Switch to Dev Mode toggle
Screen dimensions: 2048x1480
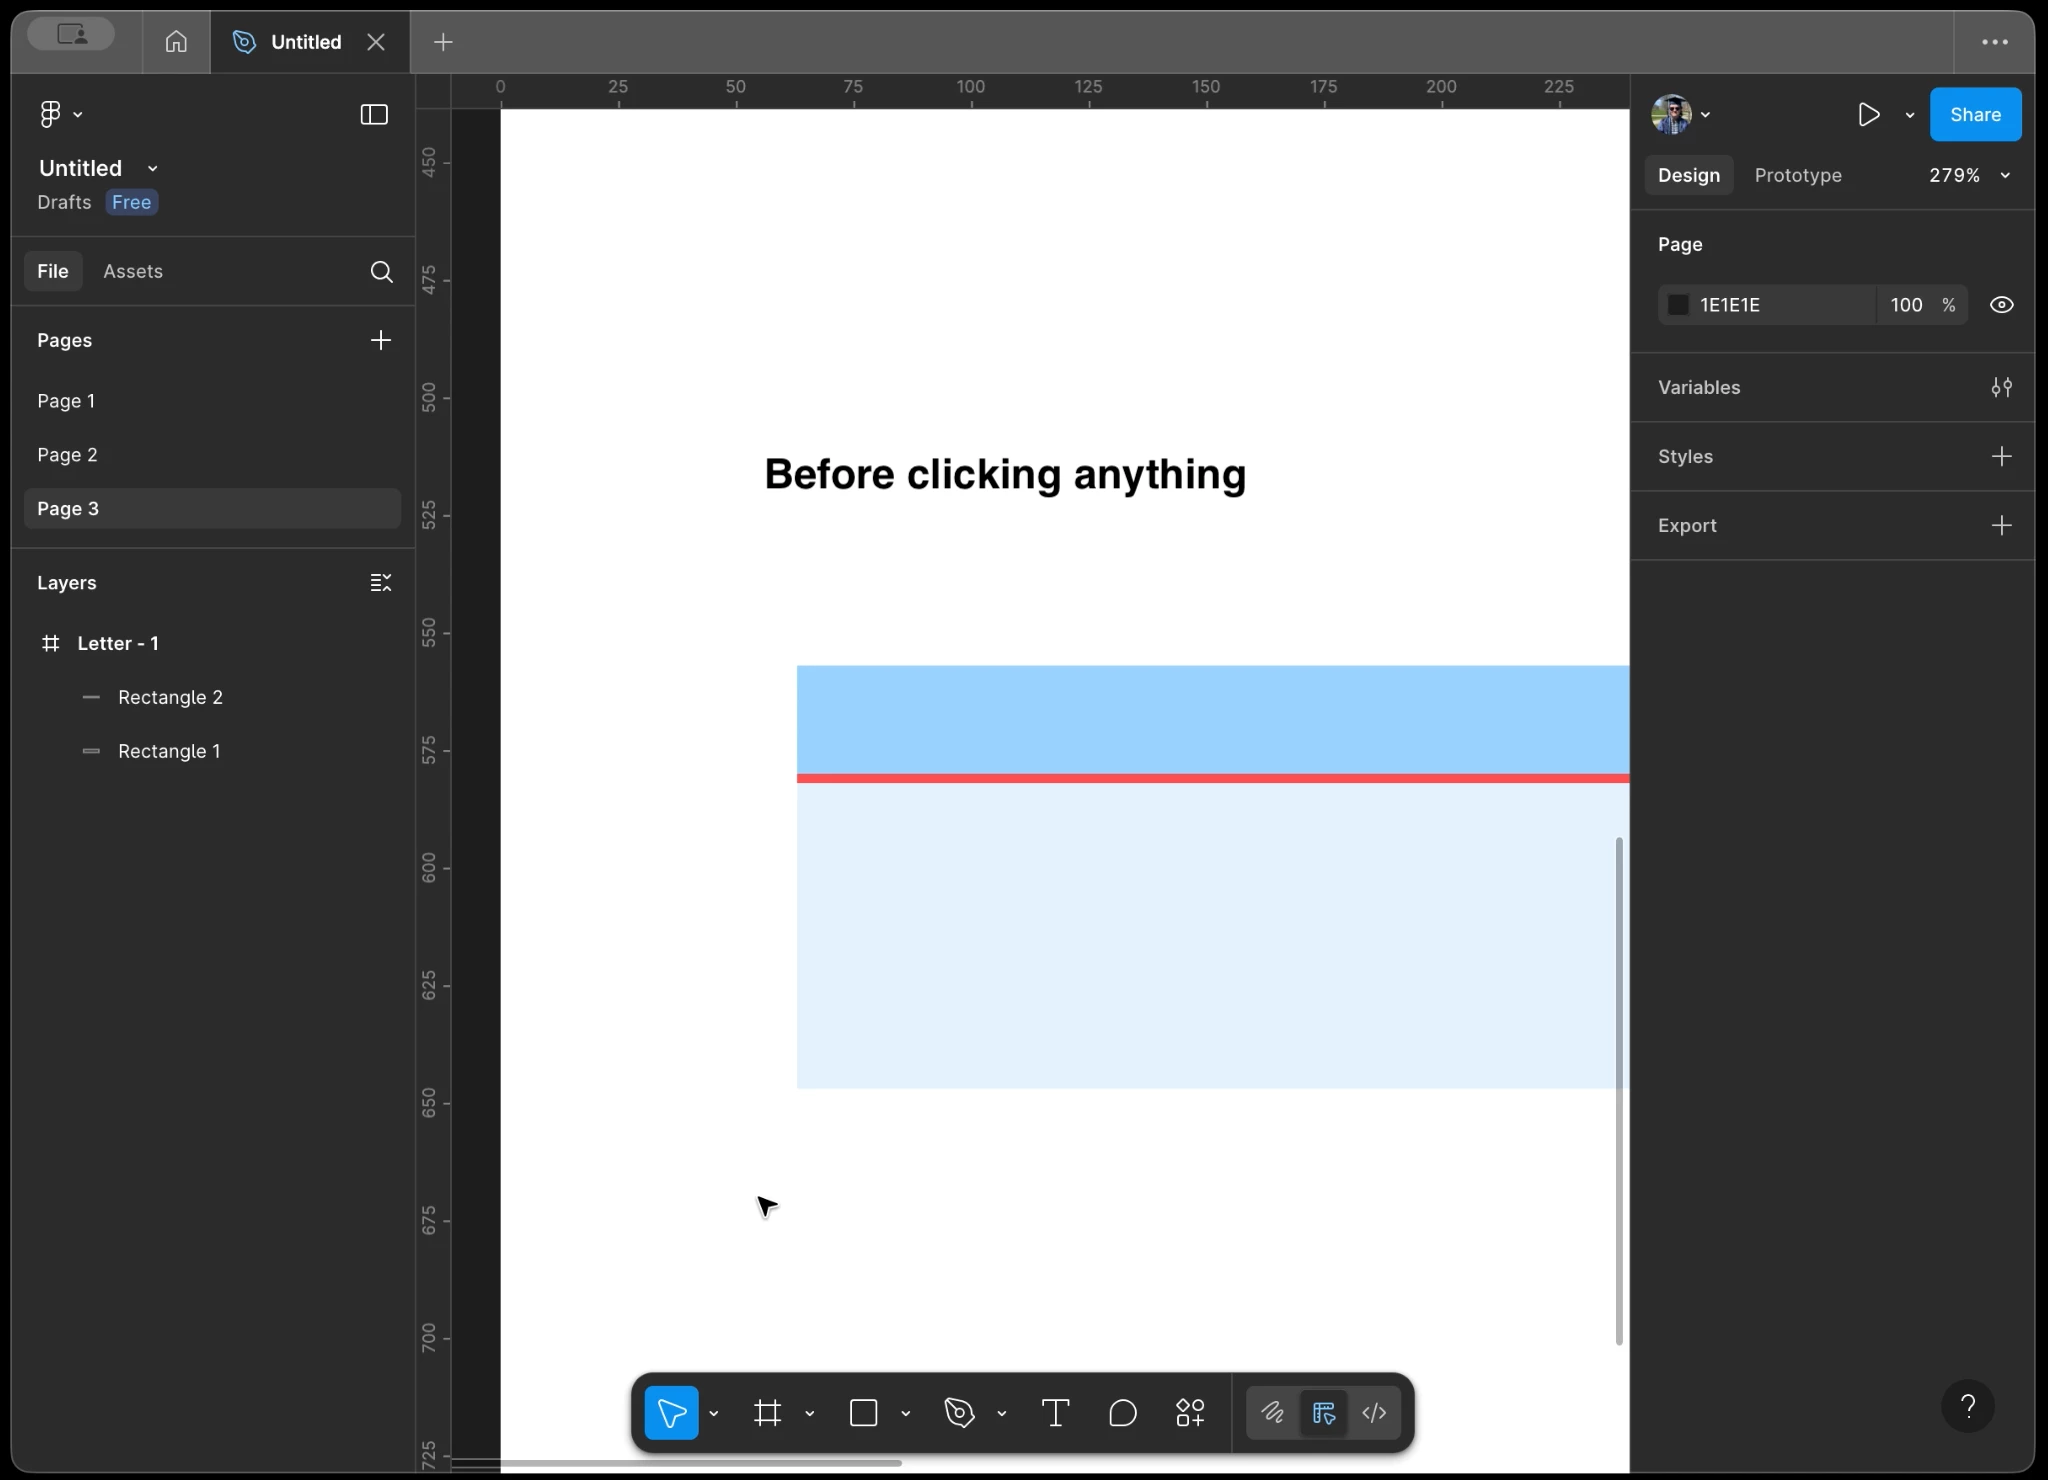1374,1413
